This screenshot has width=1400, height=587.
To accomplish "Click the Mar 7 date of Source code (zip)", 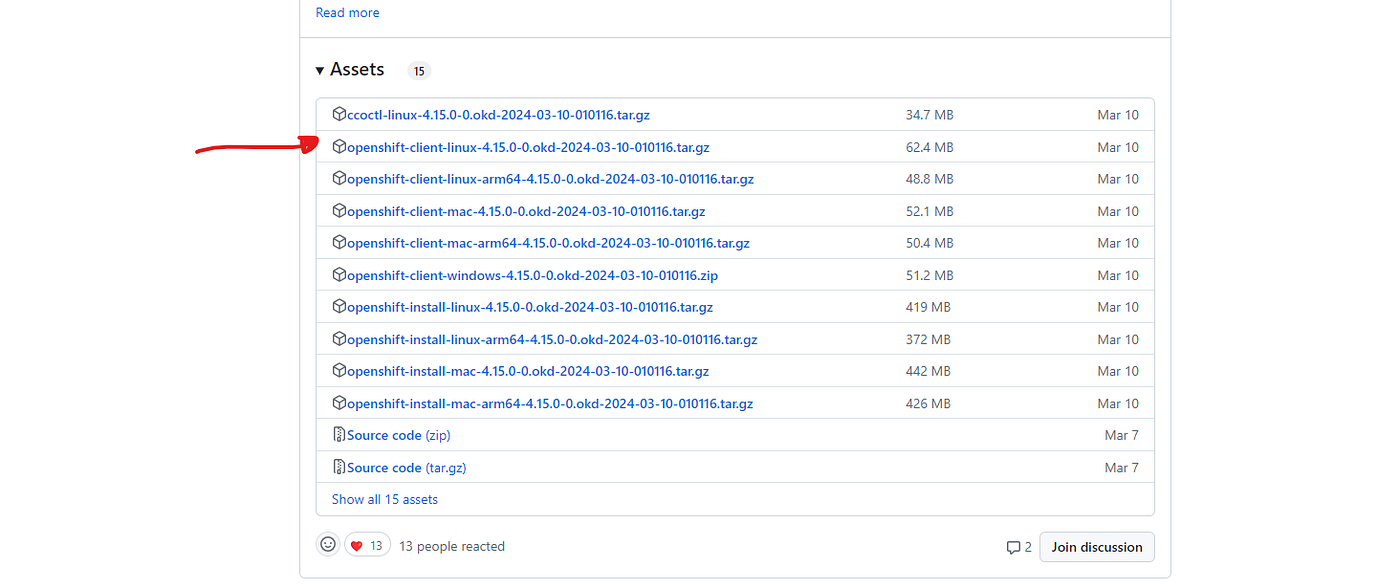I will [x=1122, y=435].
